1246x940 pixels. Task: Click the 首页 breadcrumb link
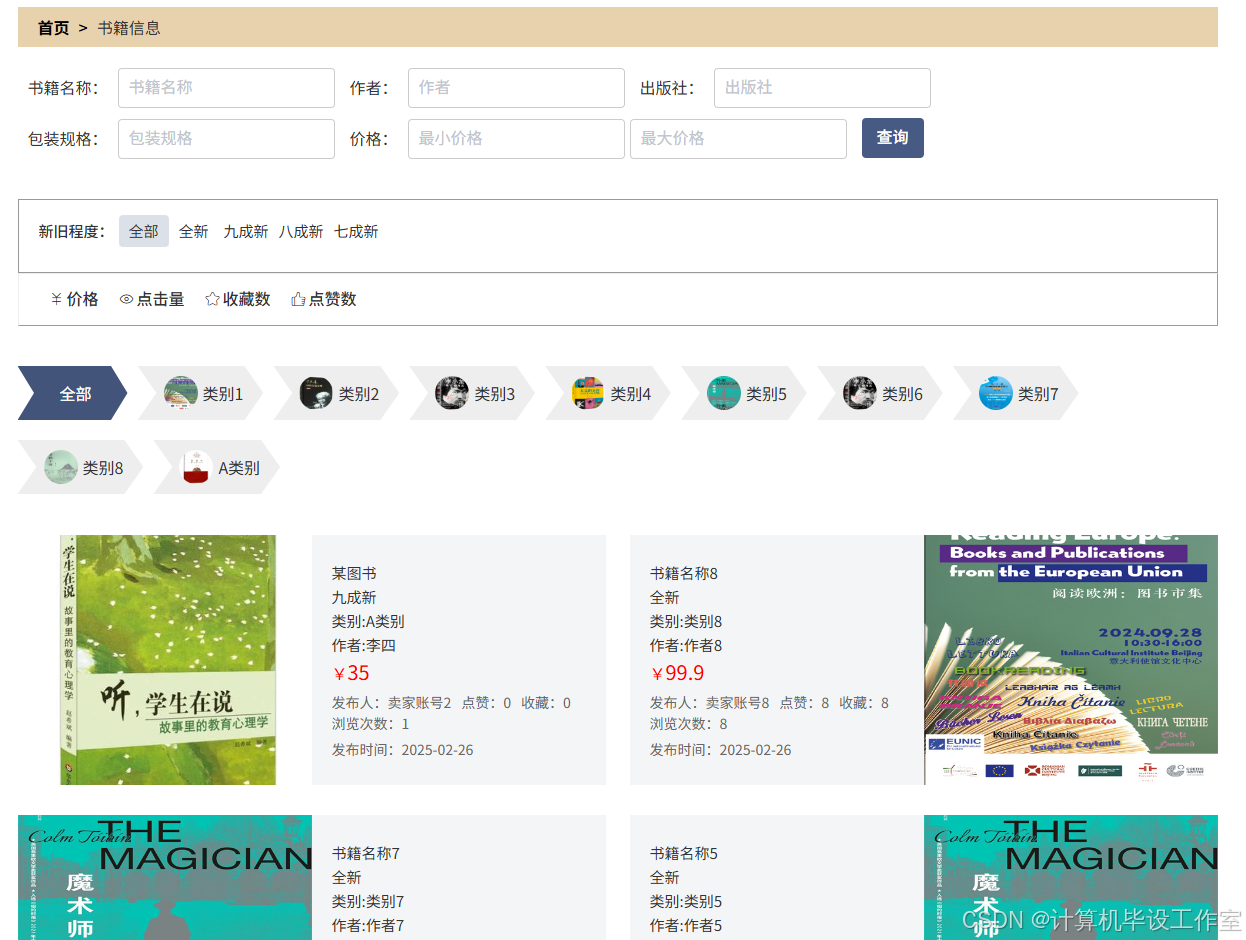53,28
